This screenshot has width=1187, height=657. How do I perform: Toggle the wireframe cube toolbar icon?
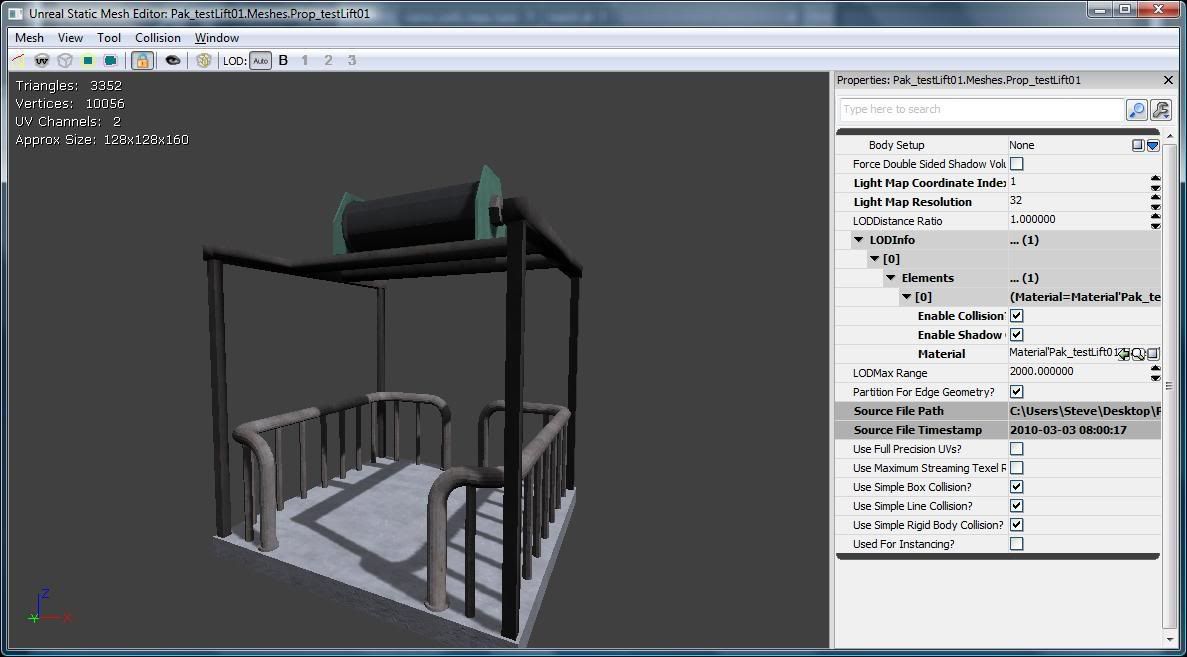(x=65, y=61)
